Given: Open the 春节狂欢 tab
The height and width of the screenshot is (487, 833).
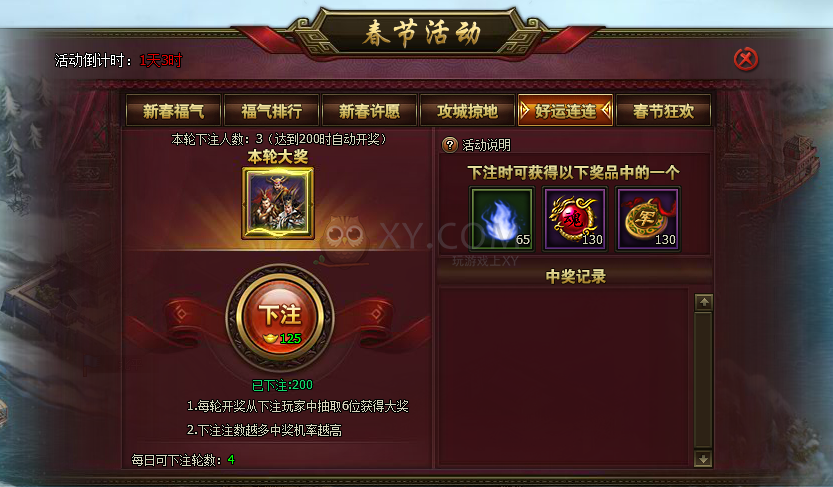Looking at the screenshot, I should click(664, 111).
